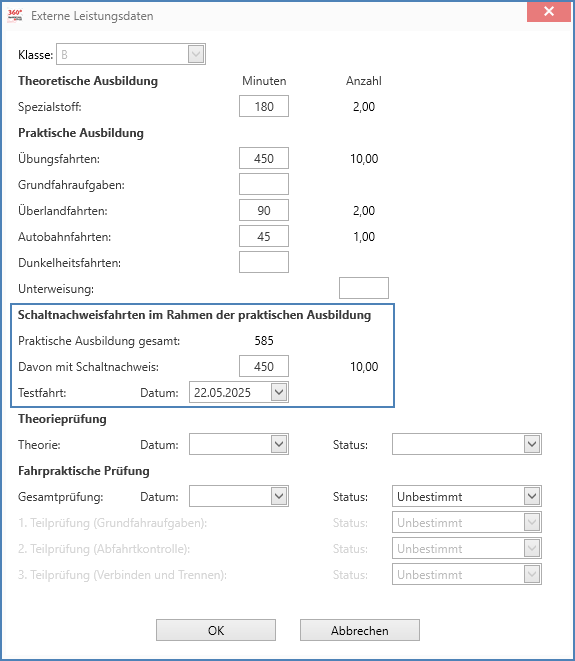Click the empty Dunkelheitsfahrten minutes field
This screenshot has height=661, width=575.
click(264, 262)
